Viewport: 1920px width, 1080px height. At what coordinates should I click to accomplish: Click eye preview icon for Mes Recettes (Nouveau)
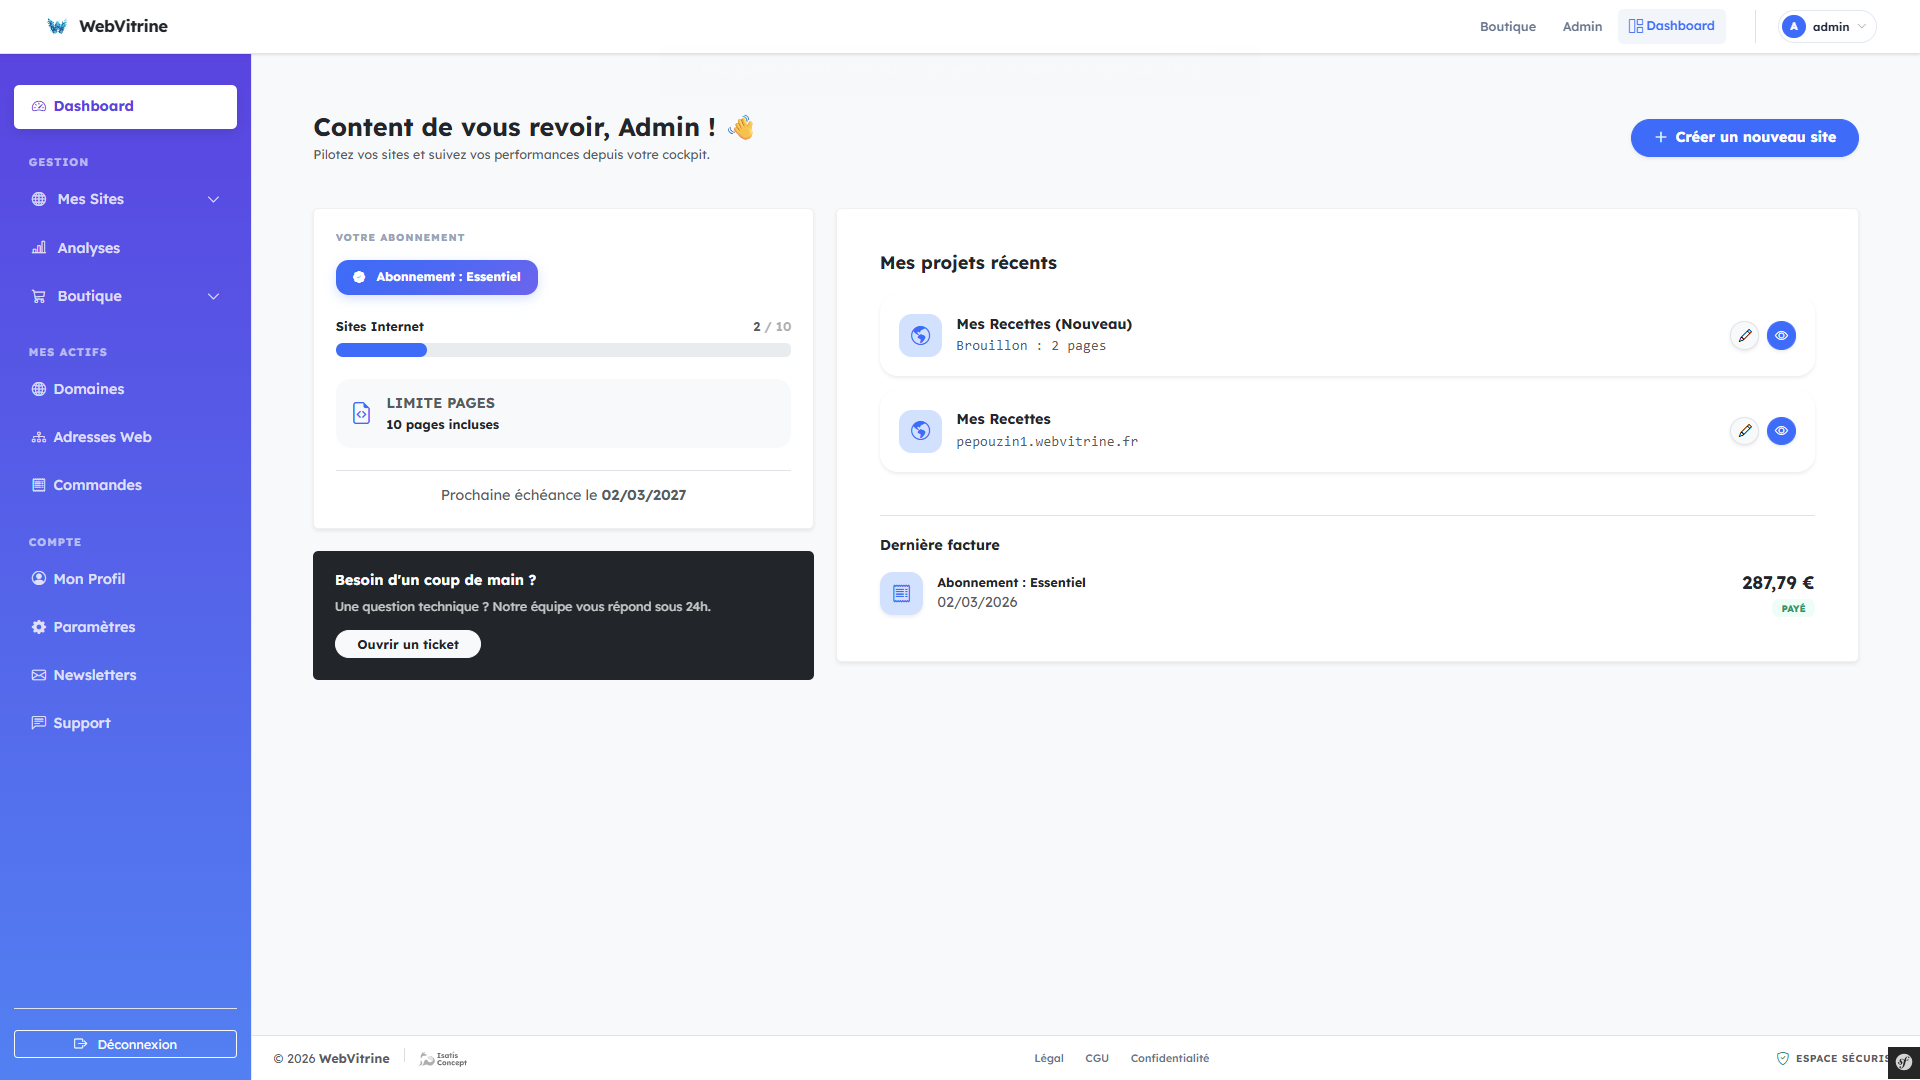pyautogui.click(x=1781, y=336)
